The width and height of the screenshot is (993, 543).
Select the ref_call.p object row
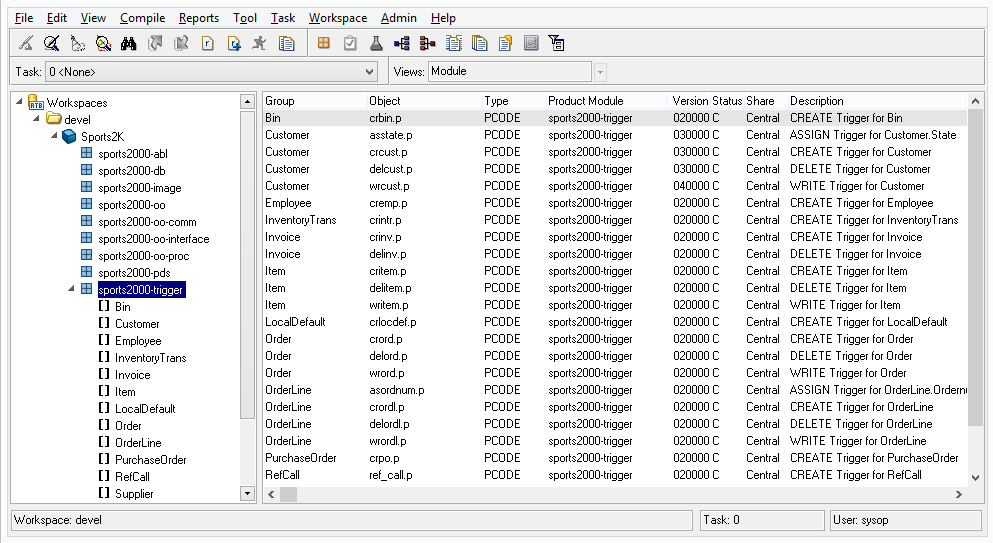615,475
